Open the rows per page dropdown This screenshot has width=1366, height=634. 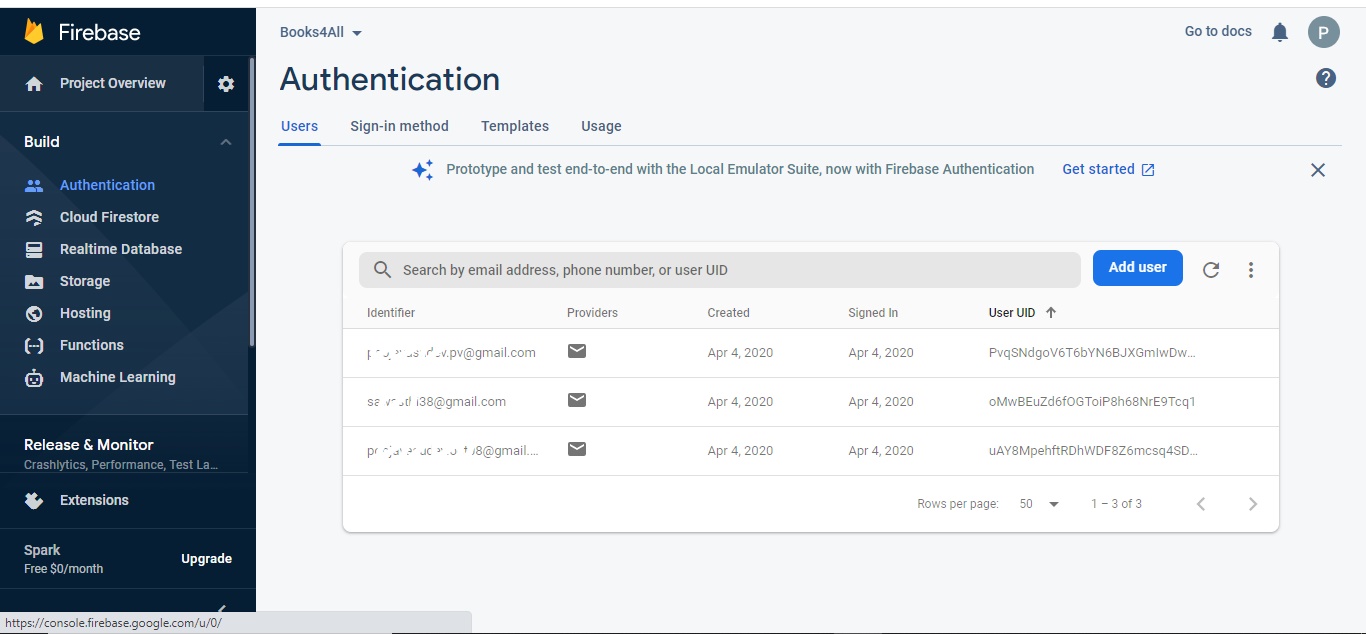(x=1039, y=504)
